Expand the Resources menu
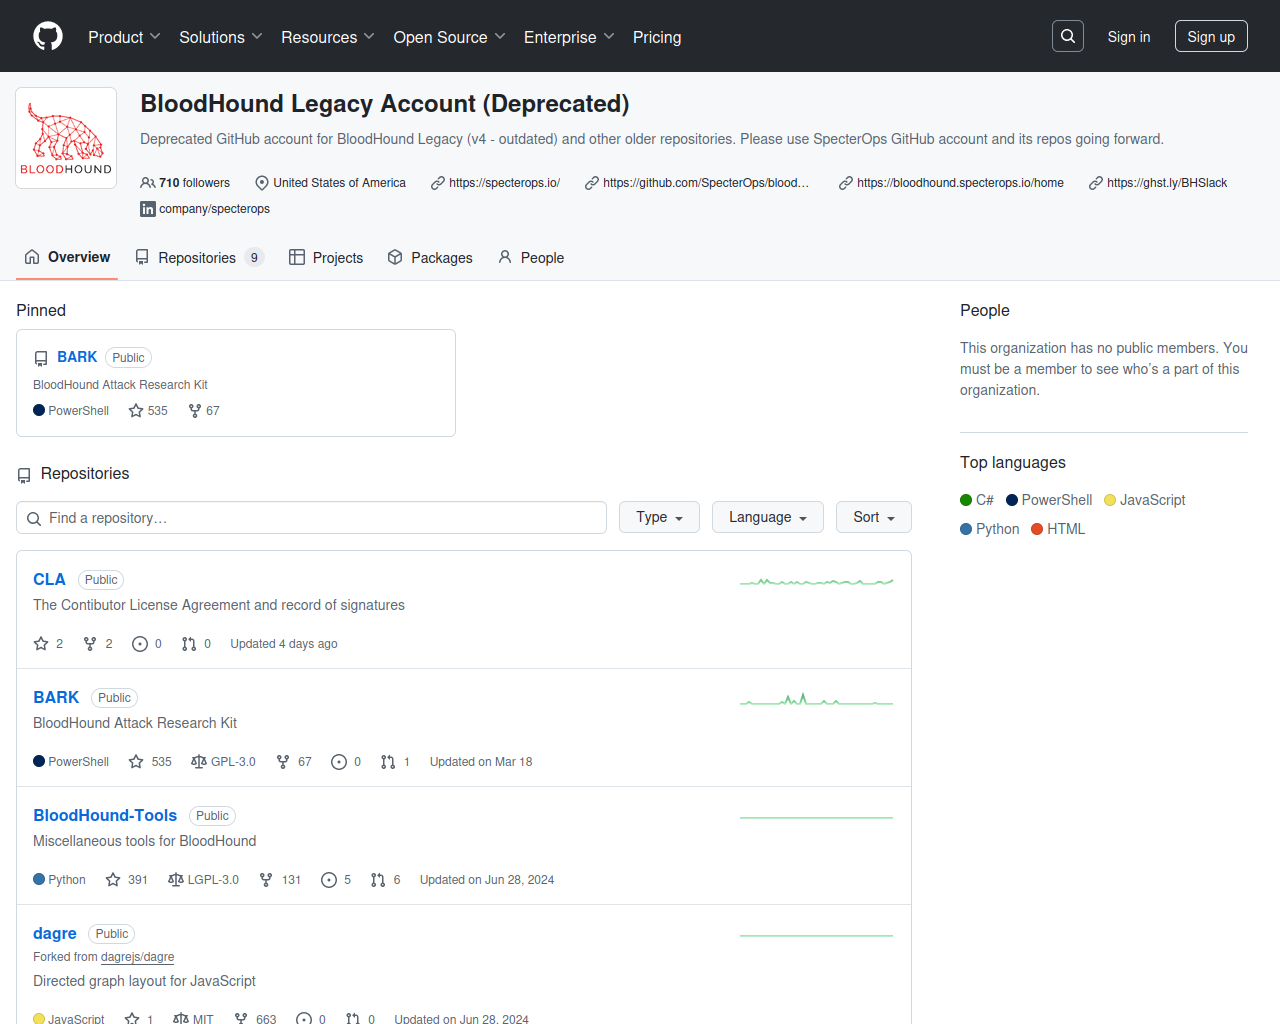The width and height of the screenshot is (1280, 1024). [x=328, y=37]
